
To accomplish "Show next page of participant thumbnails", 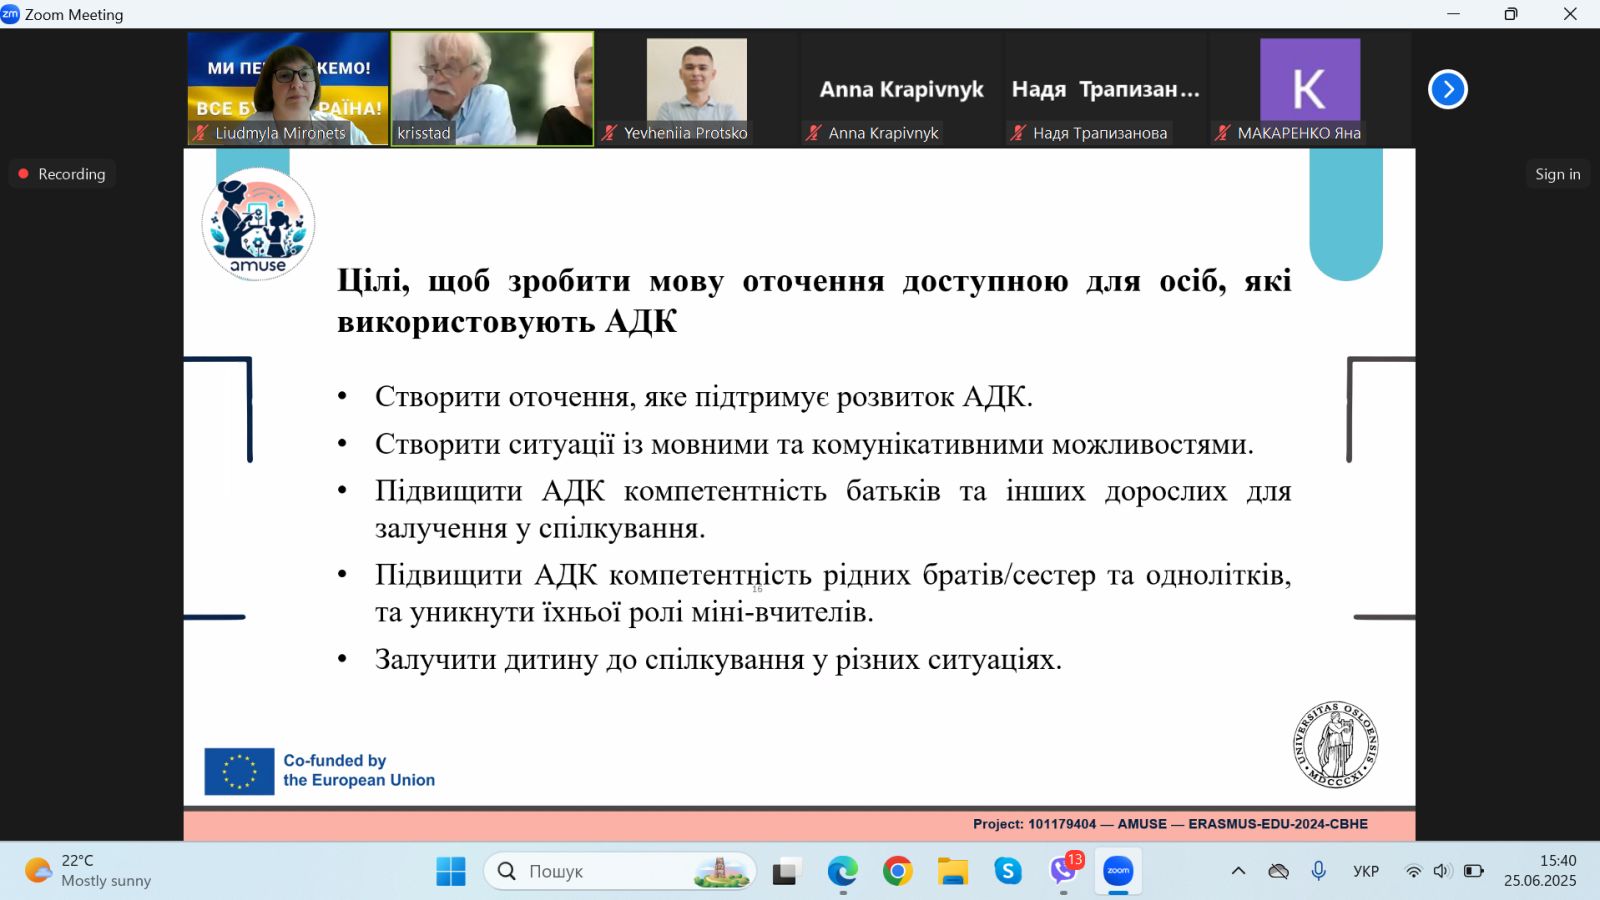I will click(x=1447, y=89).
